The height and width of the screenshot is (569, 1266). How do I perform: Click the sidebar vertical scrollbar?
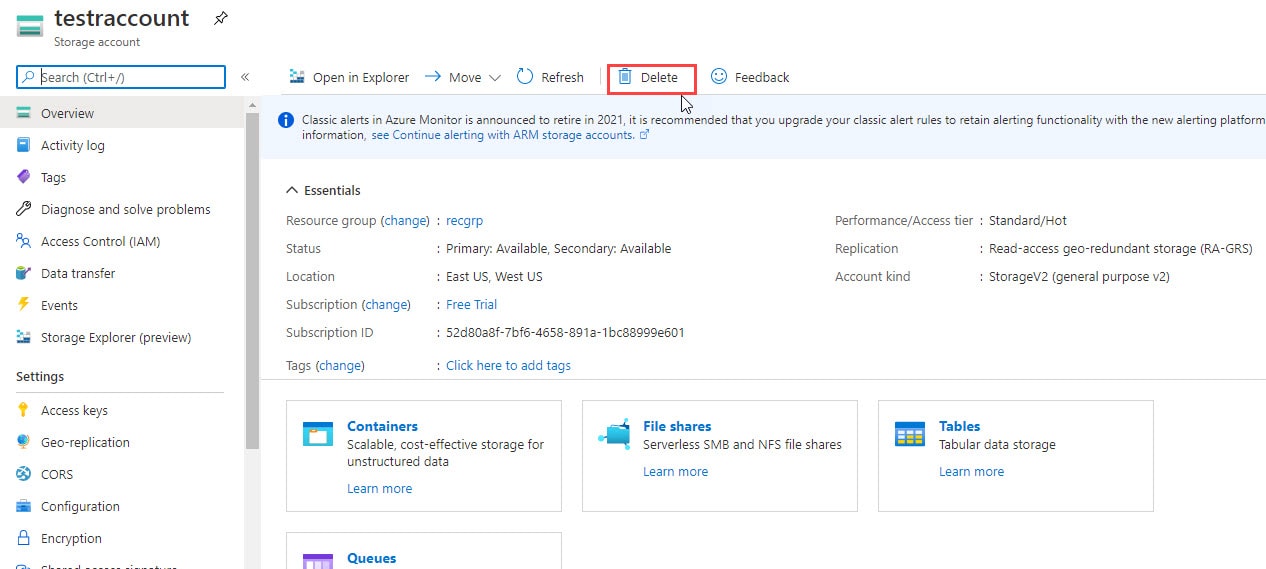click(x=252, y=280)
